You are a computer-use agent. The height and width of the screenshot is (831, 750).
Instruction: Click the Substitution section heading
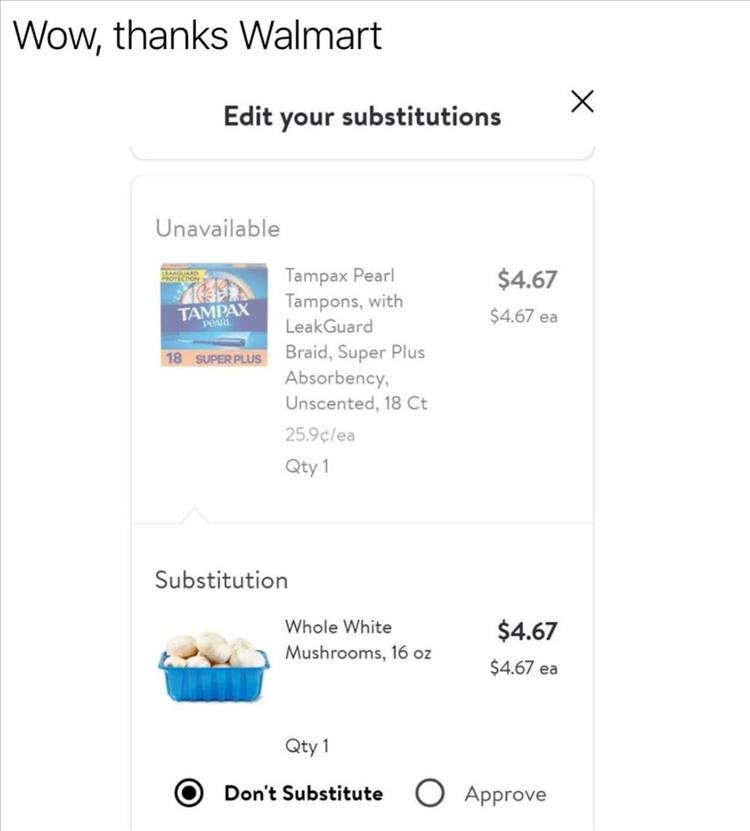(220, 580)
